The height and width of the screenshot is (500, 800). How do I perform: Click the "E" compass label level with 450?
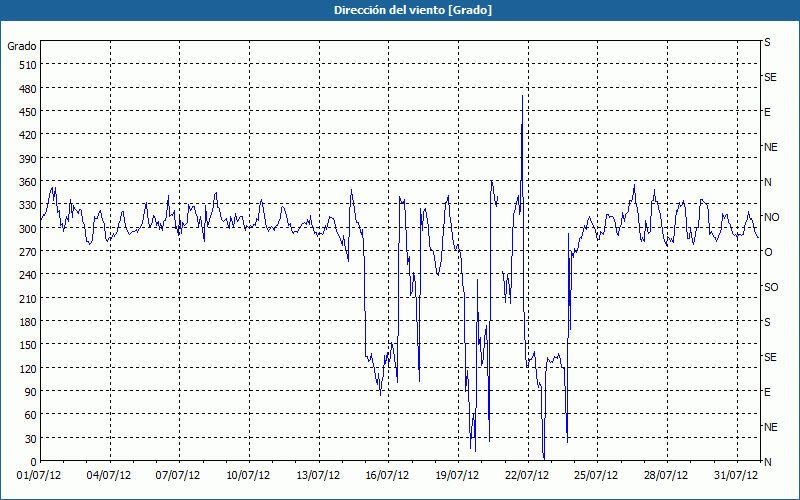pos(767,112)
